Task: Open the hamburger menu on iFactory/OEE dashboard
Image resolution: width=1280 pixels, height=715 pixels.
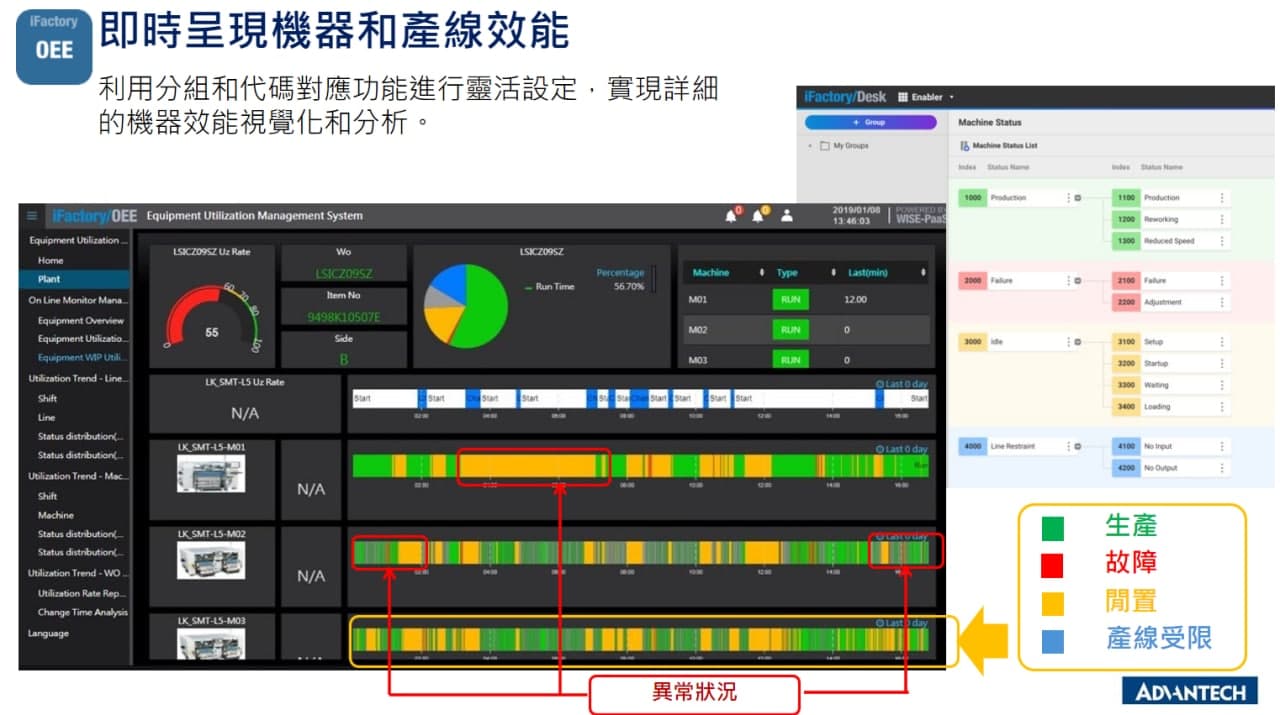Action: click(x=33, y=216)
